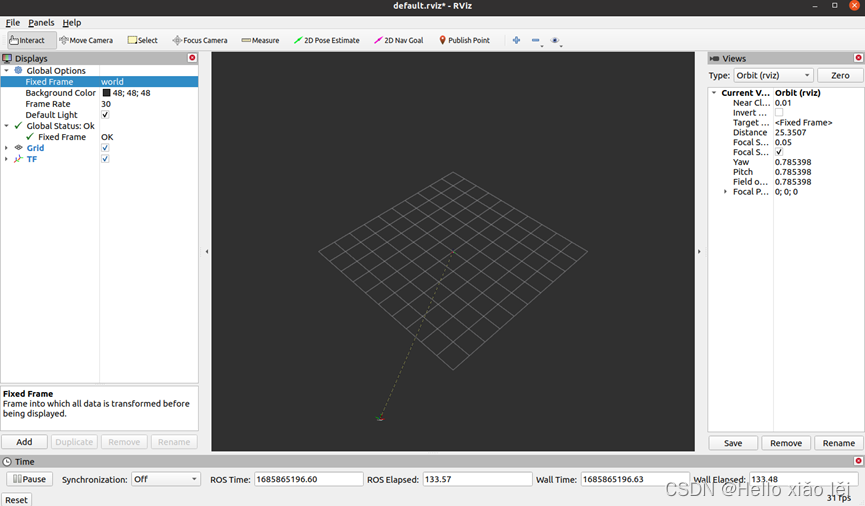865x506 pixels.
Task: Click the Add display button
Action: [x=24, y=442]
